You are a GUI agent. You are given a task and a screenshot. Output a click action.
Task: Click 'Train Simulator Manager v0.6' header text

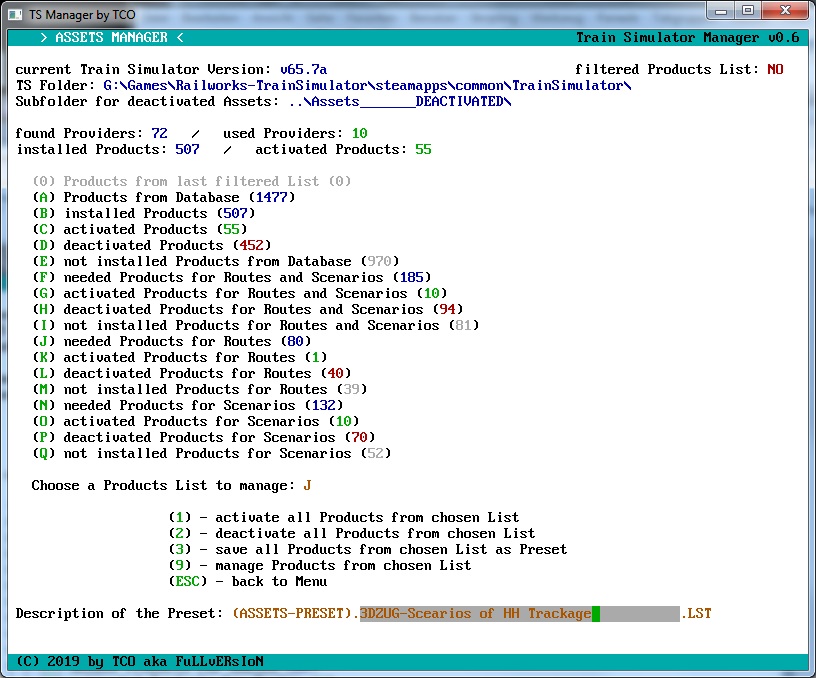tap(687, 37)
